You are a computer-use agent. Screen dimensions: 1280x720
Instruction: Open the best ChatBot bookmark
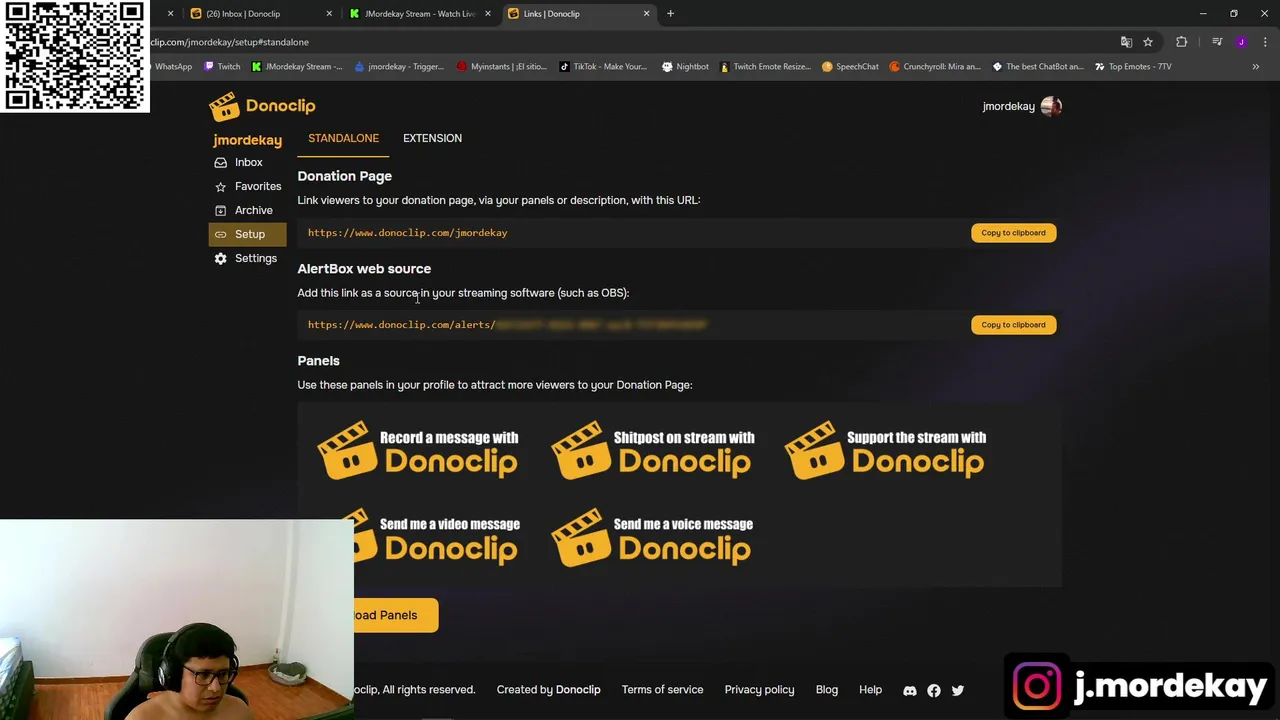tap(1037, 67)
